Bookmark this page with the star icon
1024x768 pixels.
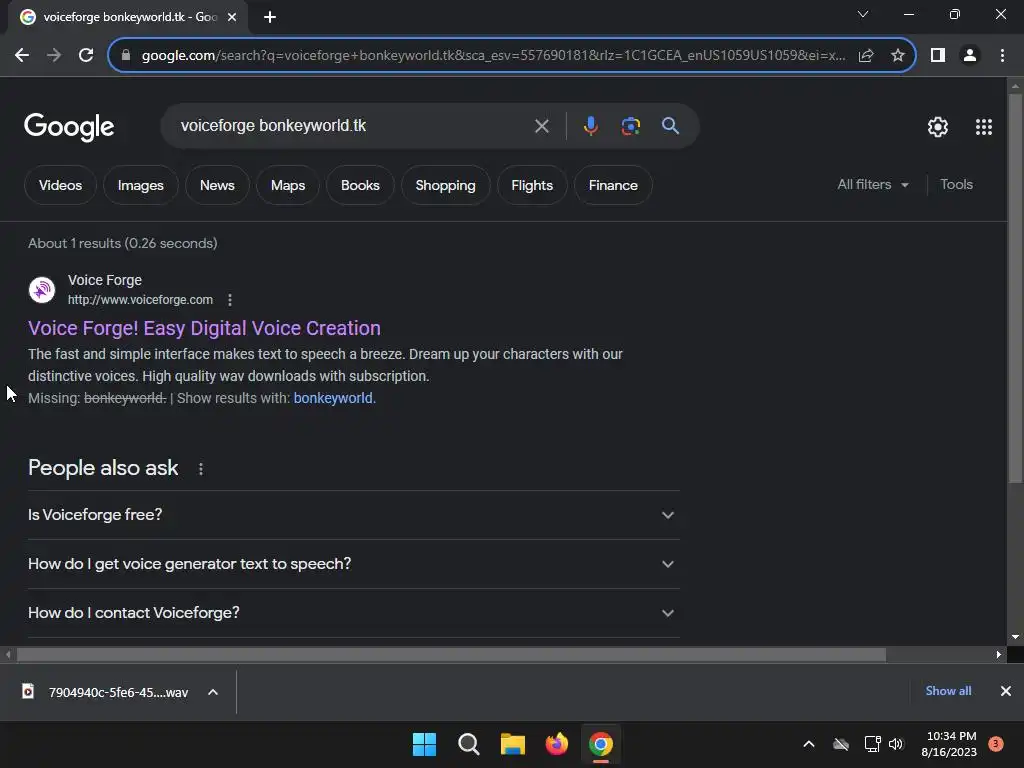[x=898, y=56]
